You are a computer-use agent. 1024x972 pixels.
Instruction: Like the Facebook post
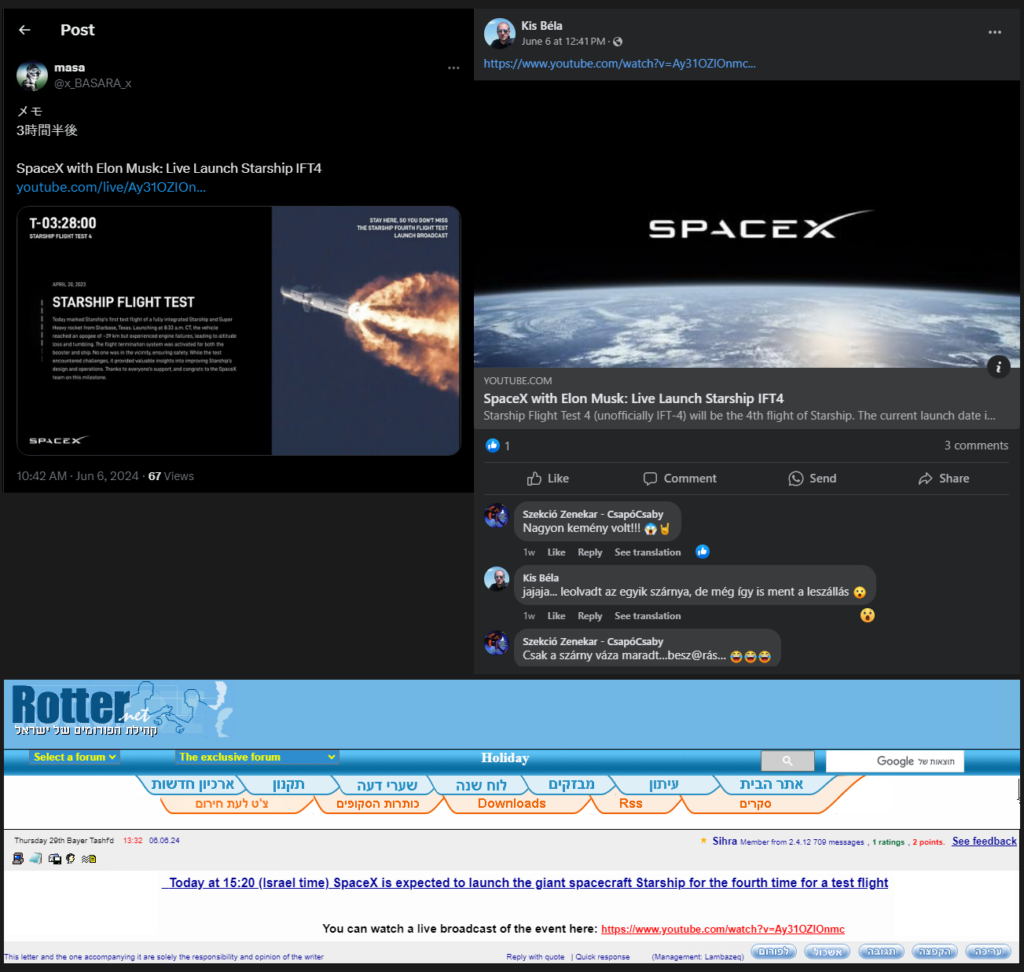548,479
